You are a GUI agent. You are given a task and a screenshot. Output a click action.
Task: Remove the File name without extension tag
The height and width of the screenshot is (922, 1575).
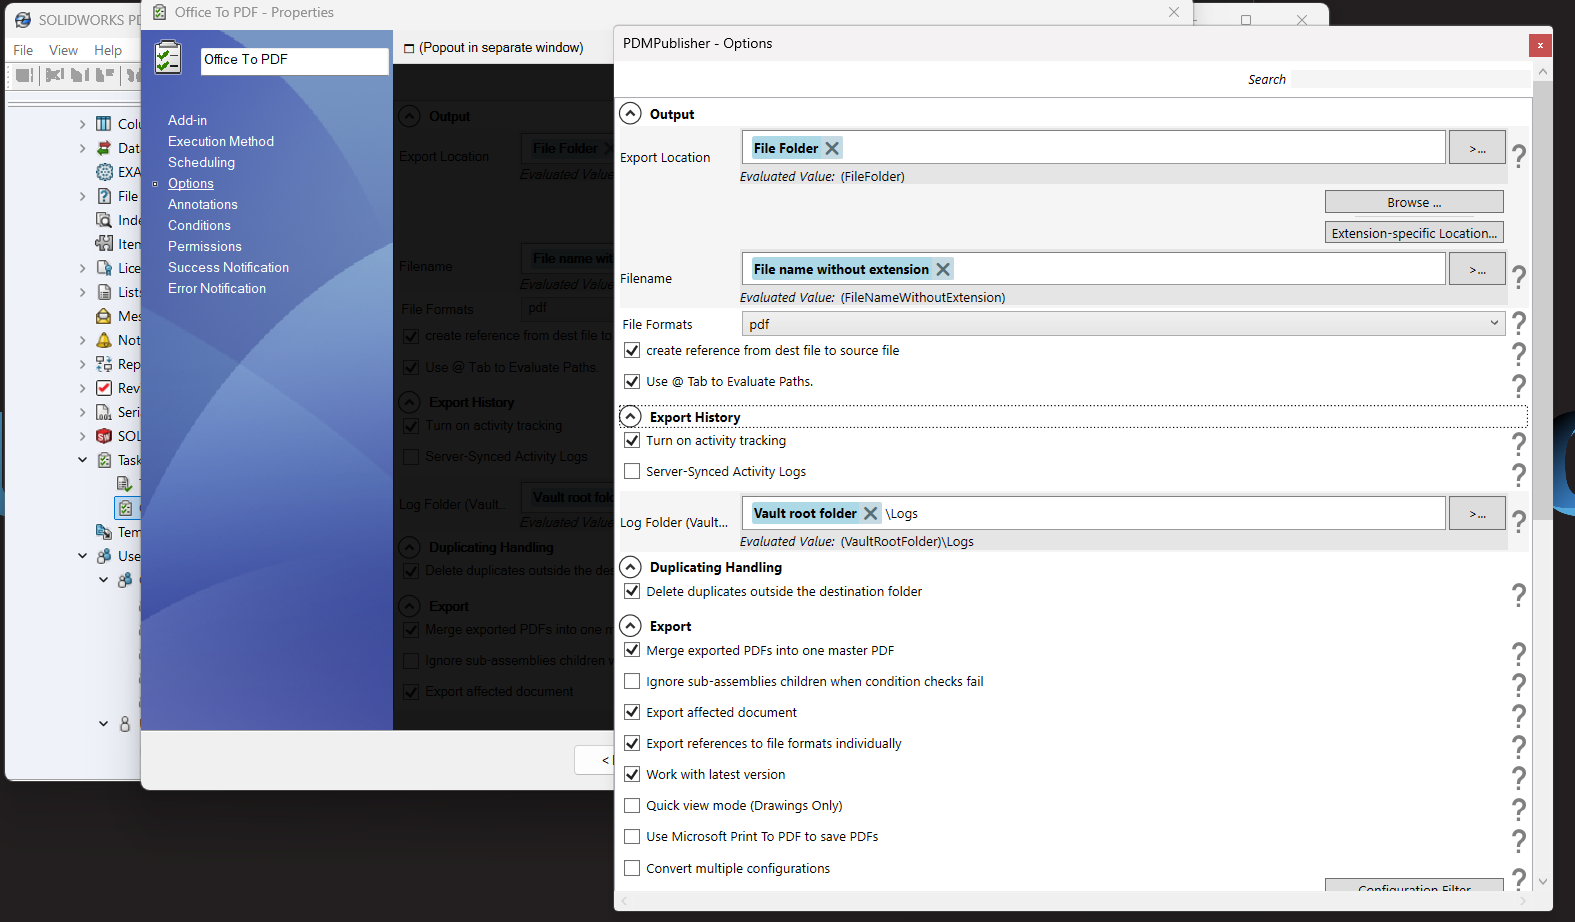942,269
